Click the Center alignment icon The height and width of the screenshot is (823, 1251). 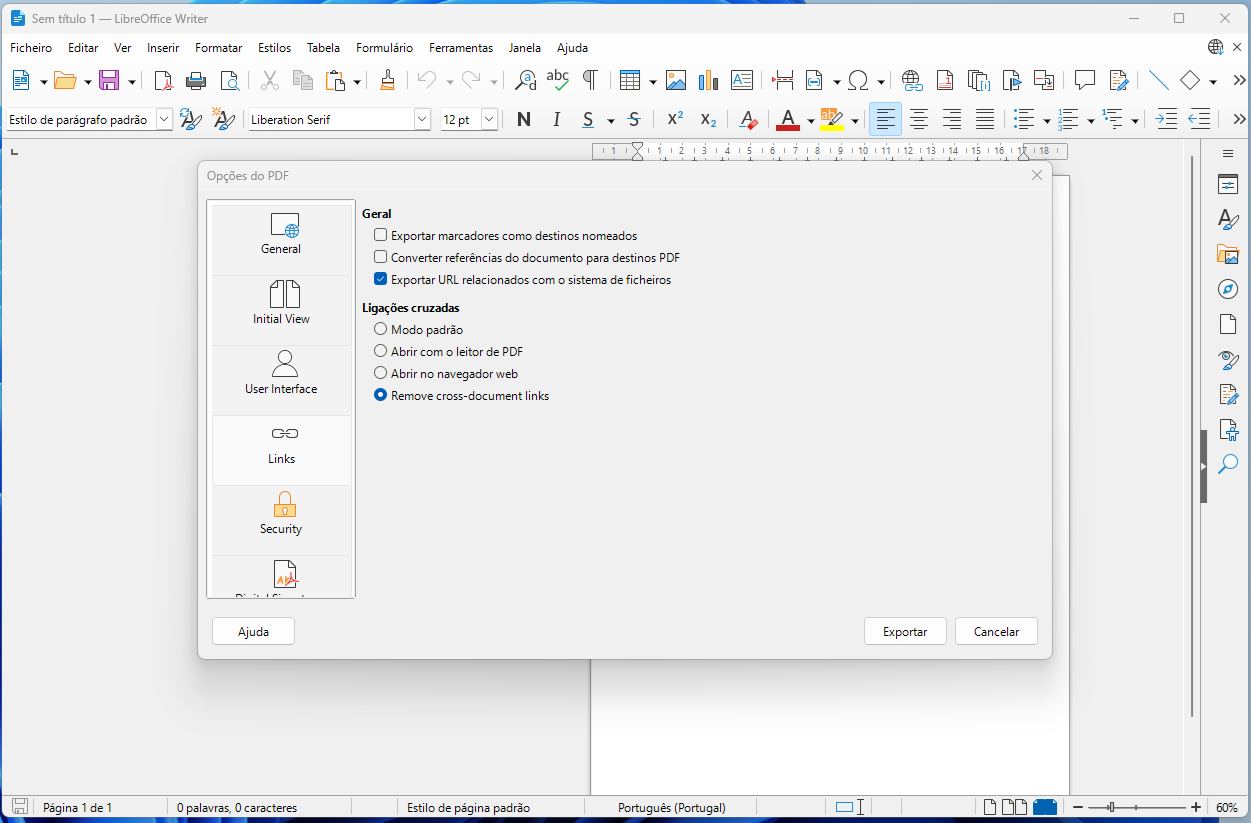[918, 119]
